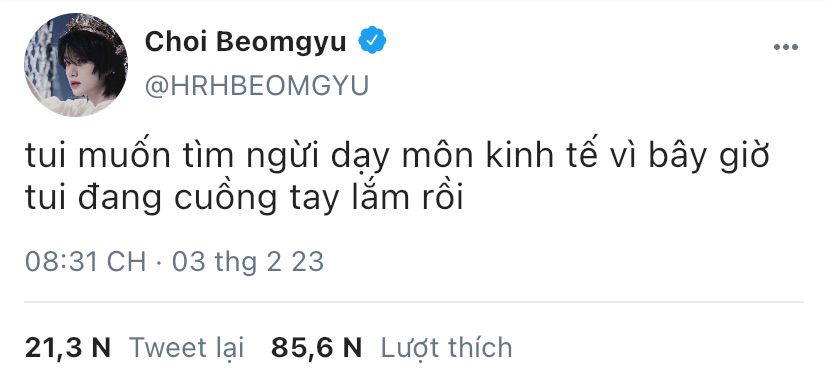Screen dimensions: 828x386
Task: Click the date 03 thg 2 23
Action: coord(248,262)
